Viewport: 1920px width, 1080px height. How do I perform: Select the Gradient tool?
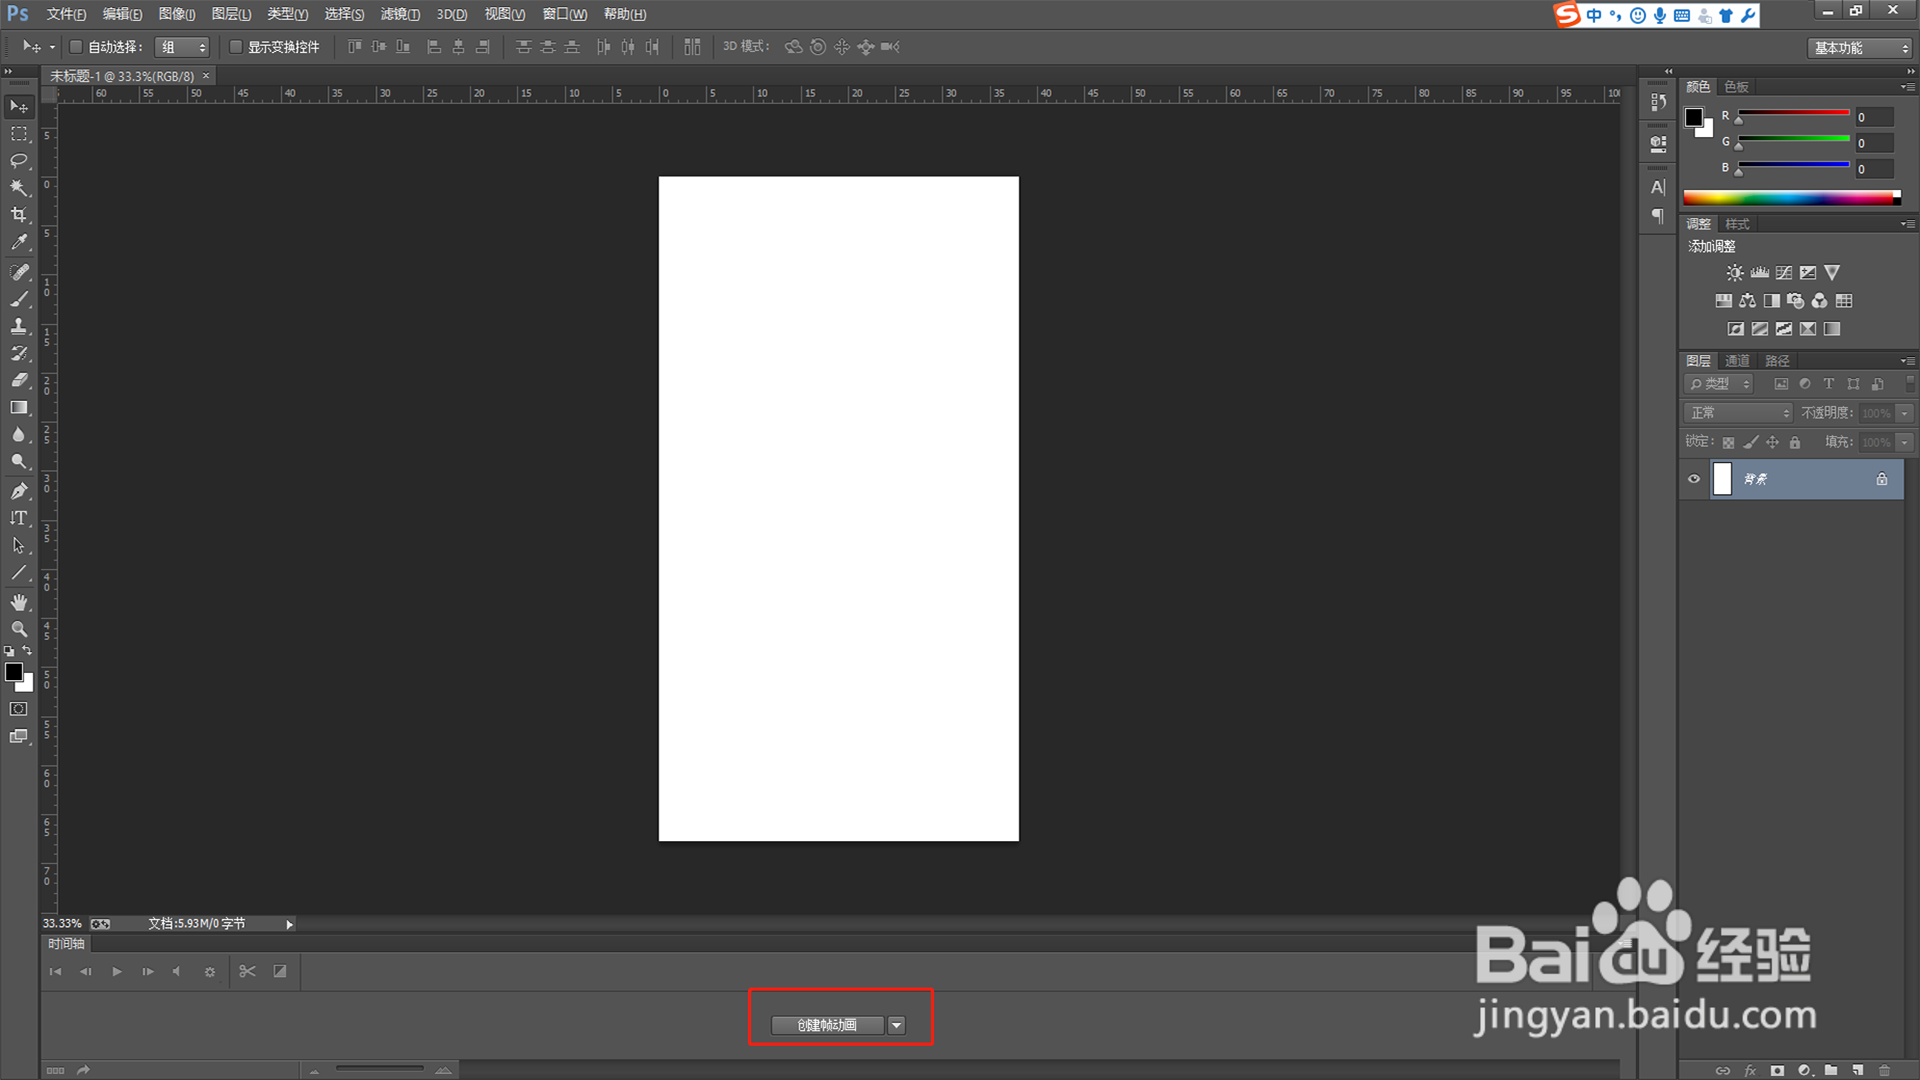19,408
